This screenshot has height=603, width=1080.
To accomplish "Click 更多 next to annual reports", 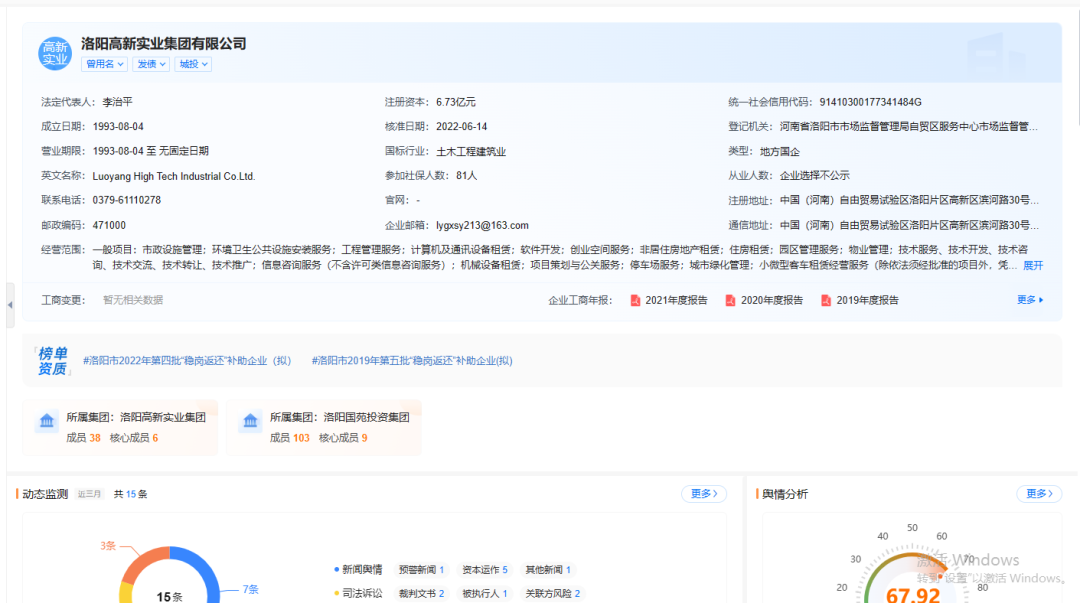I will click(x=1030, y=300).
